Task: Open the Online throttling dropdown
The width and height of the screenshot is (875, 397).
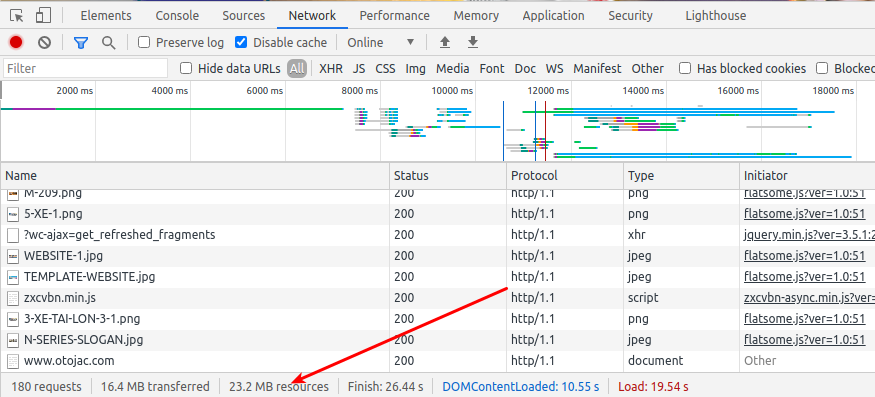Action: (x=381, y=42)
